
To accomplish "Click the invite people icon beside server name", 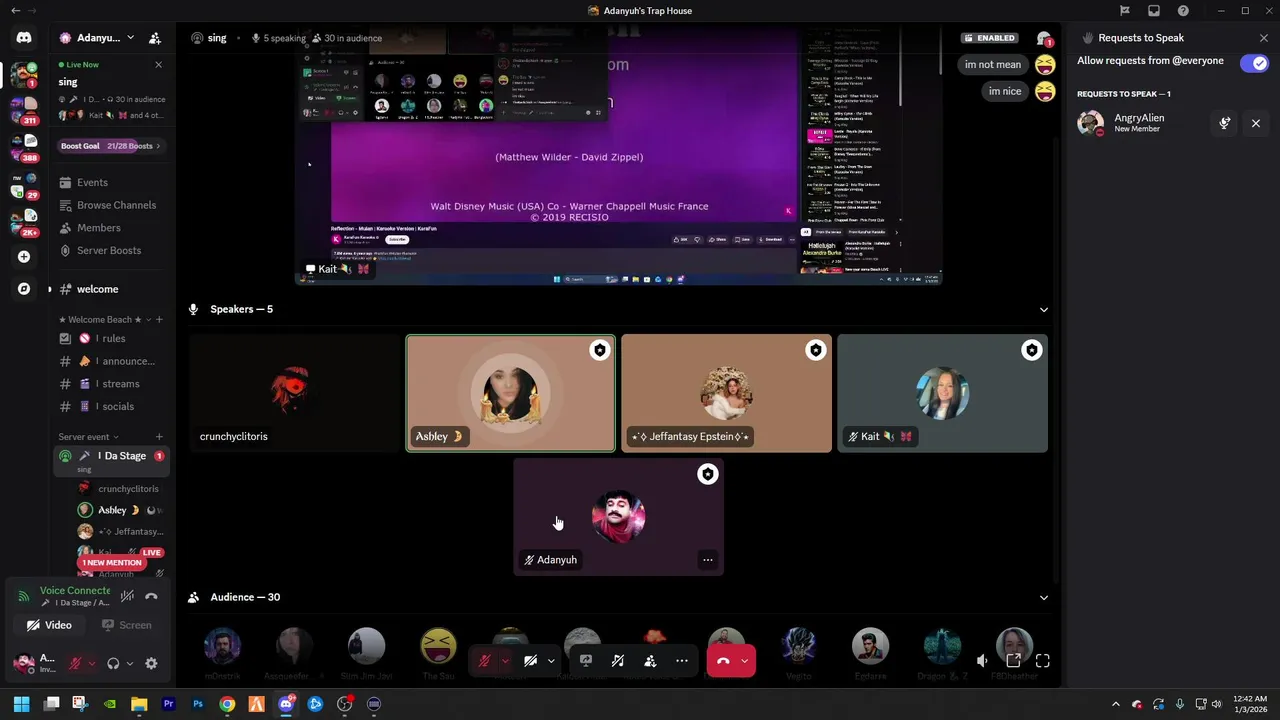I will [x=155, y=38].
